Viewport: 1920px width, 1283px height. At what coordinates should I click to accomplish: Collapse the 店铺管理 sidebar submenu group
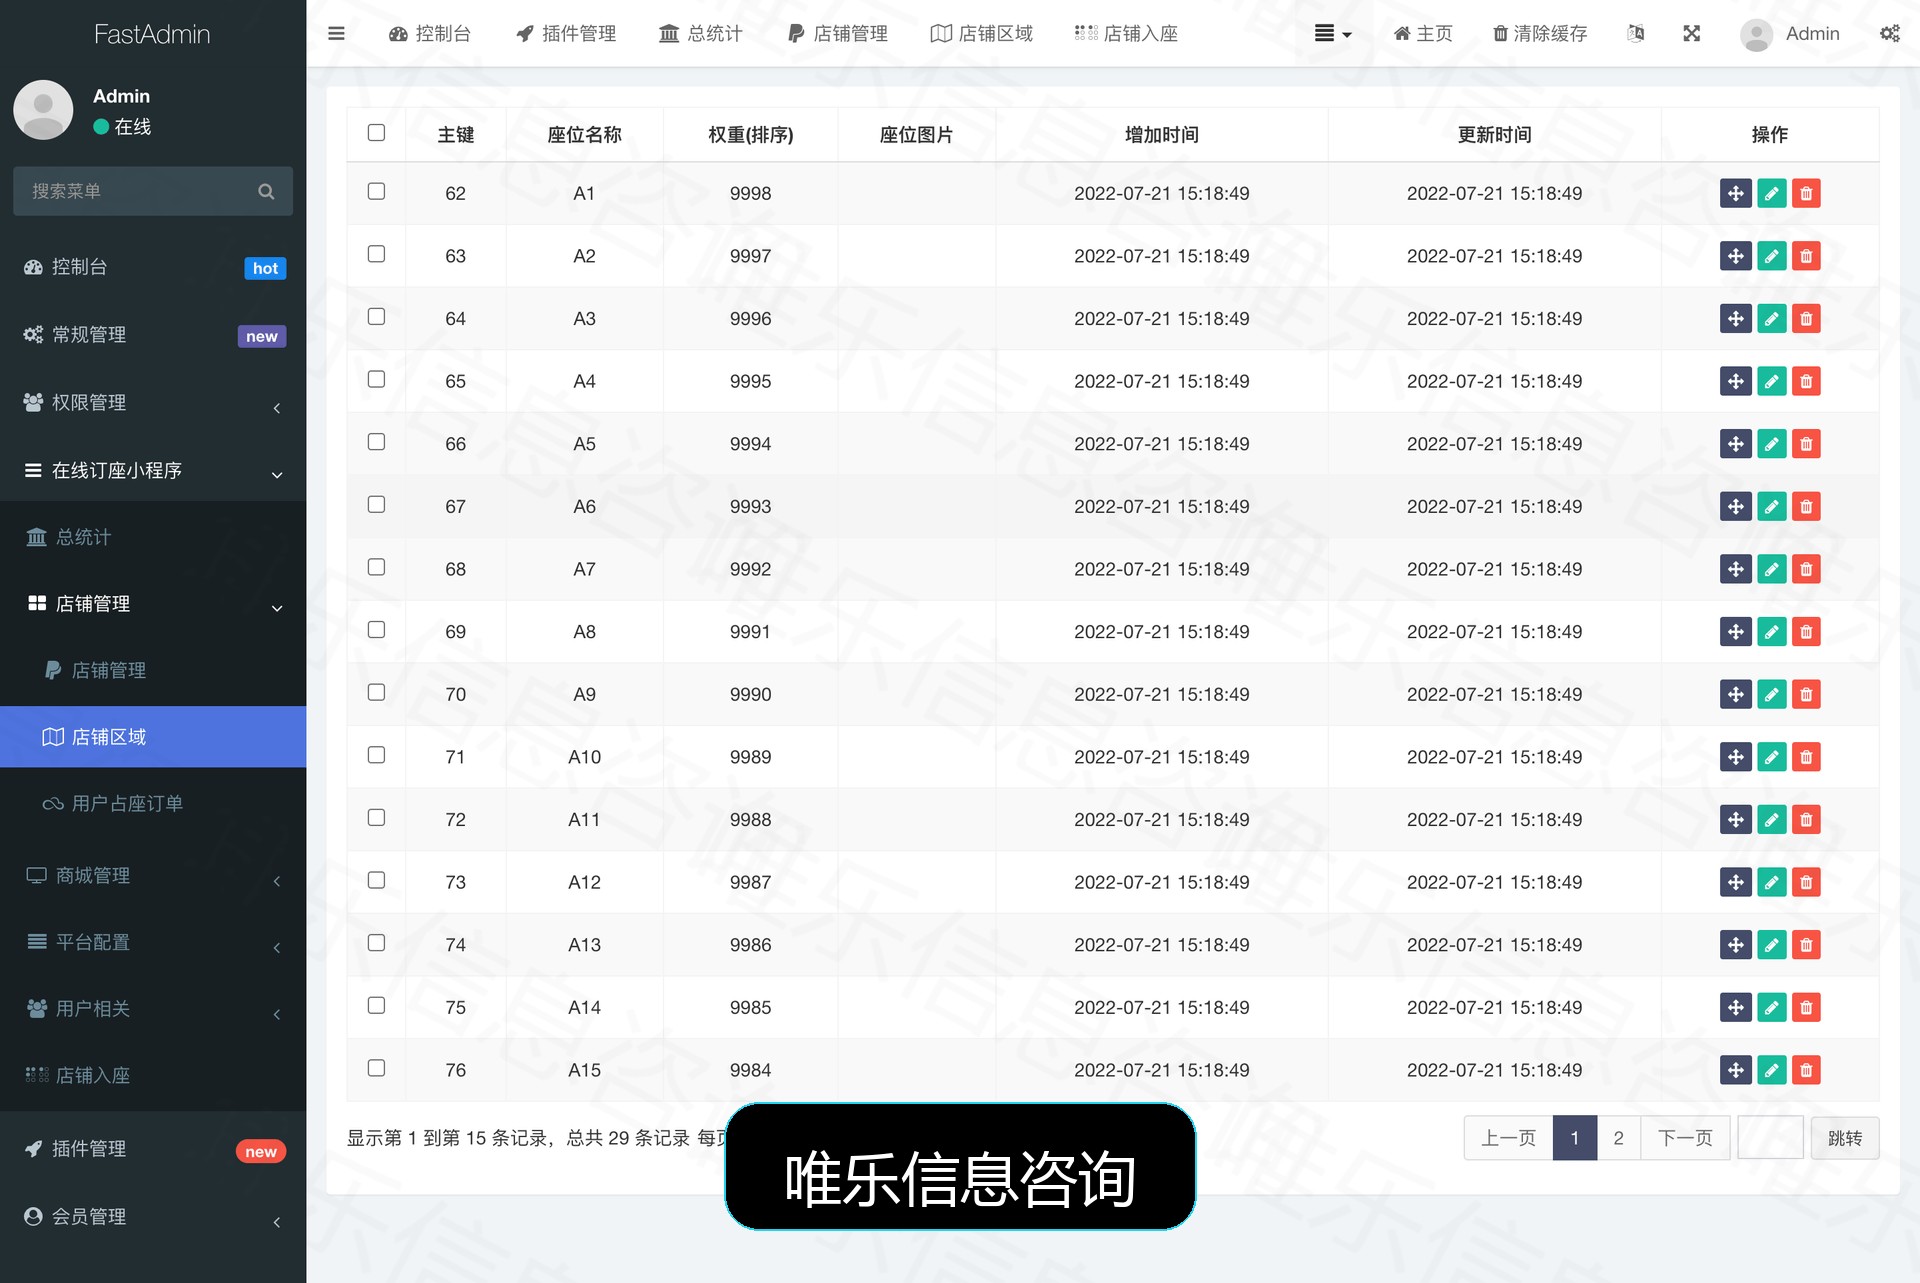[153, 603]
